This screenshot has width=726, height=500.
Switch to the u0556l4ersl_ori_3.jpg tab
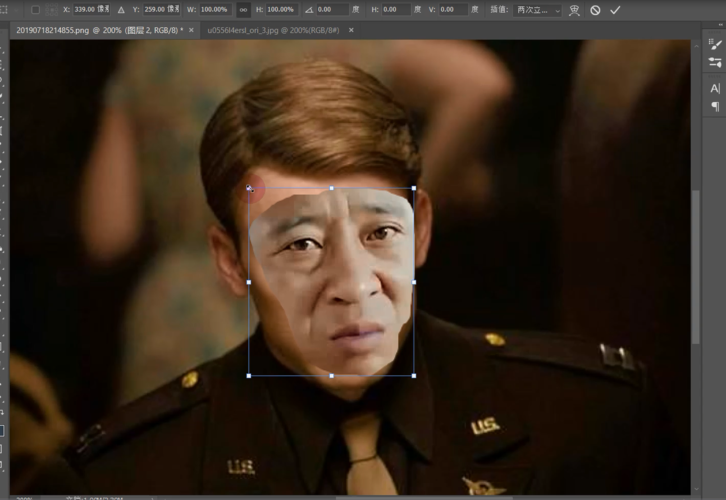(273, 30)
